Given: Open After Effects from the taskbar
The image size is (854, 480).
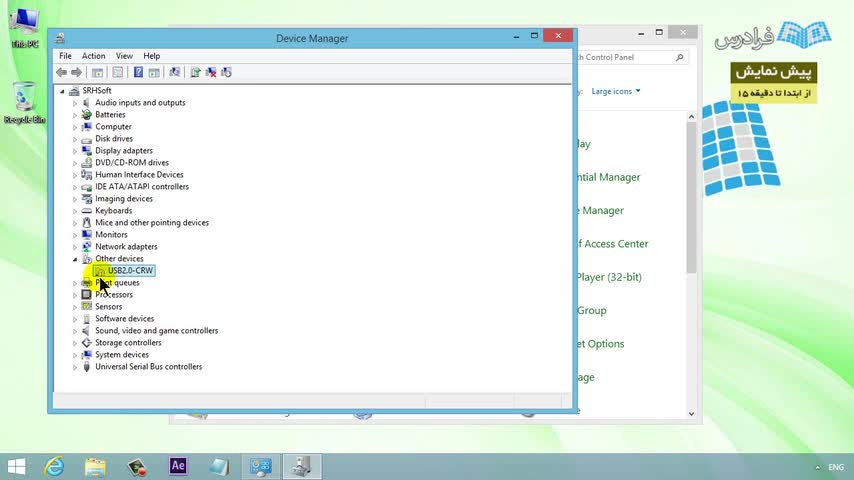Looking at the screenshot, I should [178, 466].
